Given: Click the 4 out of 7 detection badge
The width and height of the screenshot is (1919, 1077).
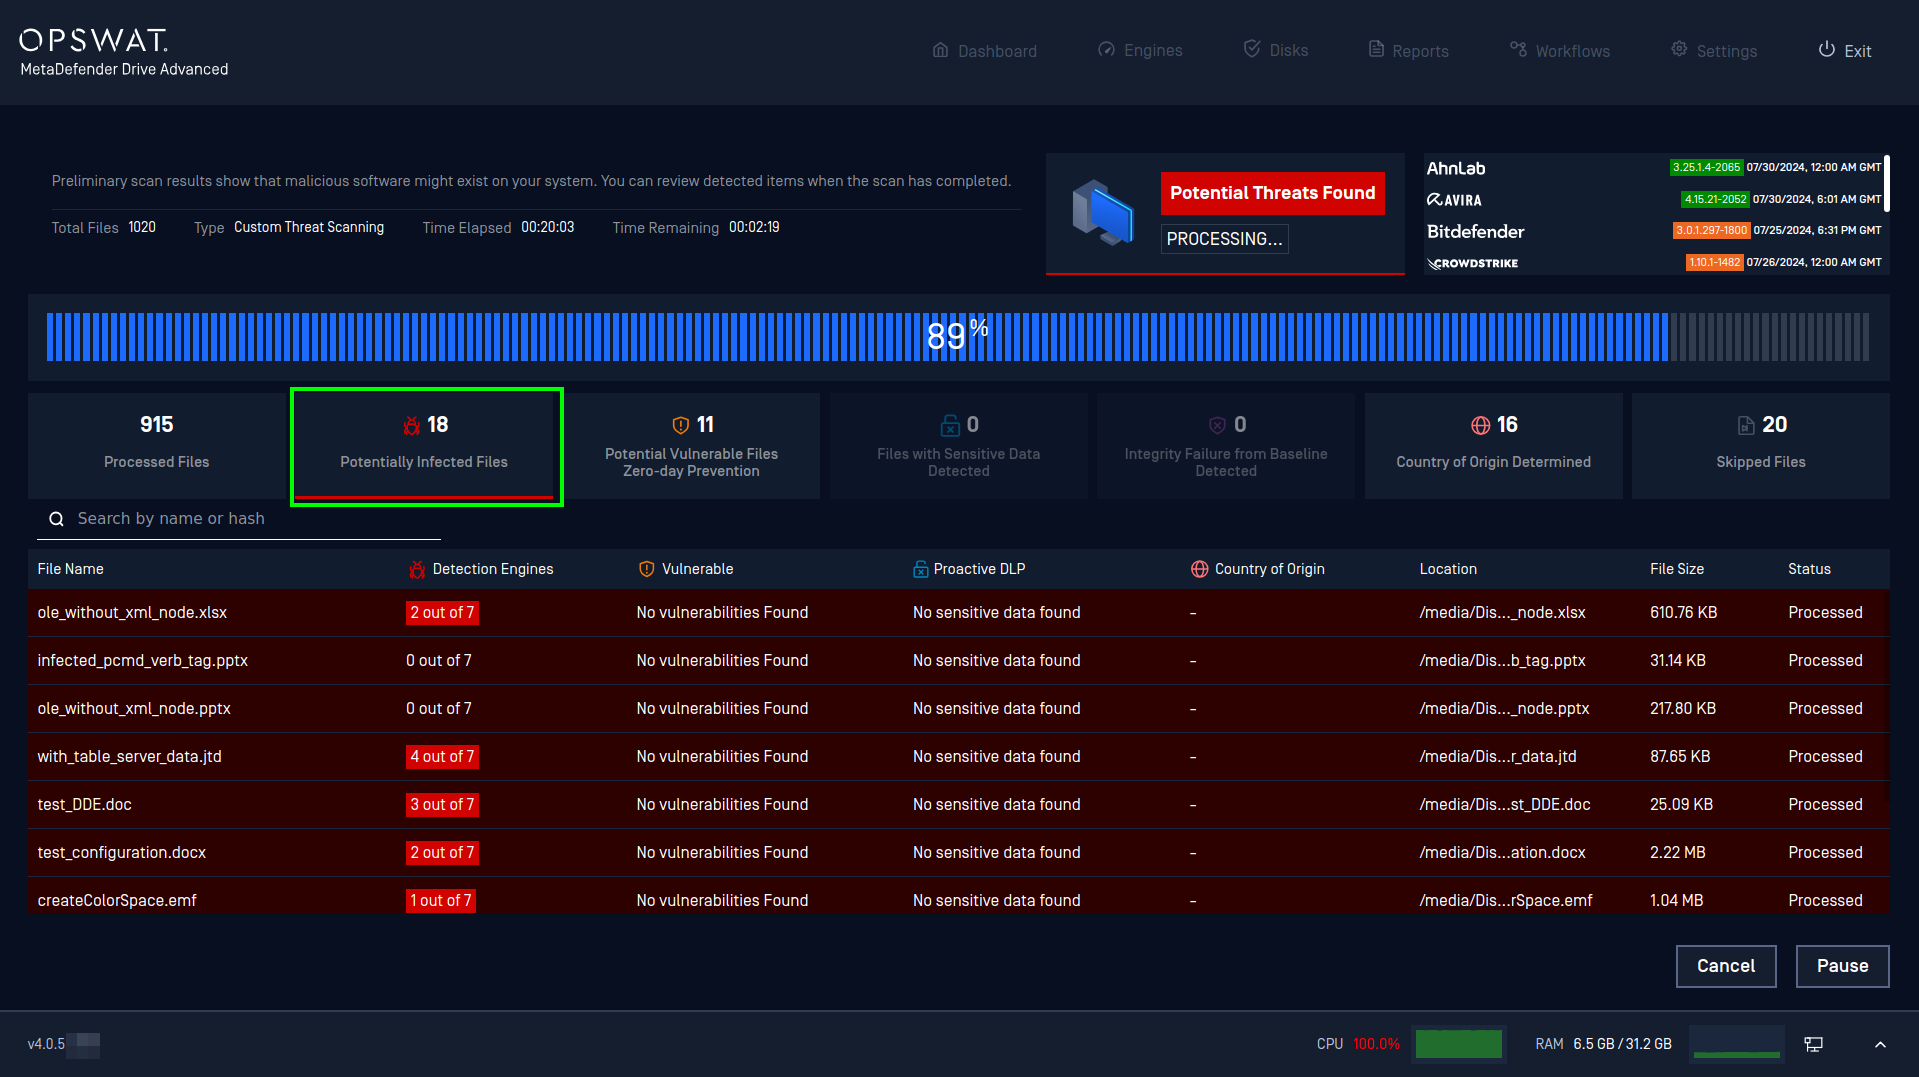Looking at the screenshot, I should point(442,757).
